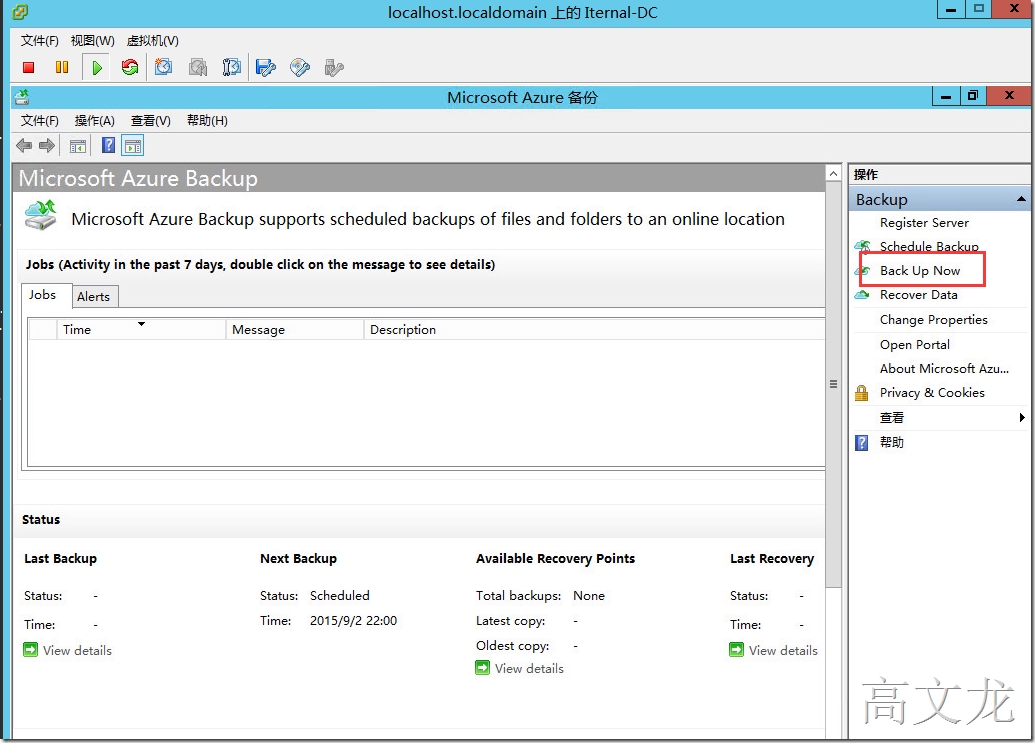Click View details under Available Recovery Points
Viewport: 1035px width, 743px height.
[x=529, y=668]
